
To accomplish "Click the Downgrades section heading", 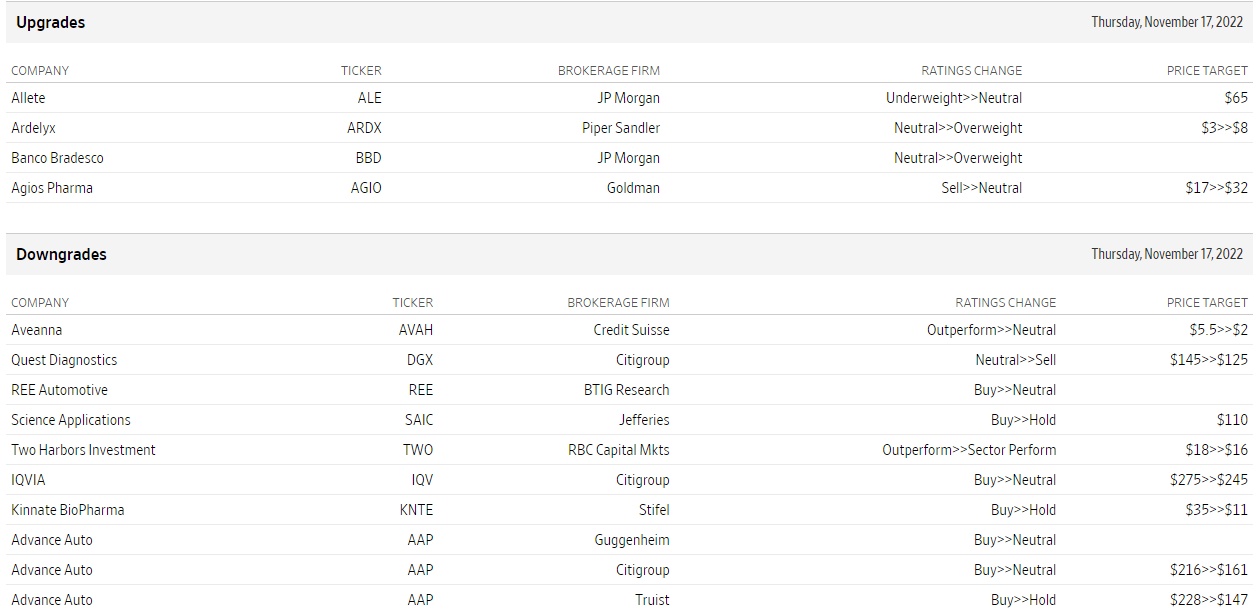I will pos(61,254).
